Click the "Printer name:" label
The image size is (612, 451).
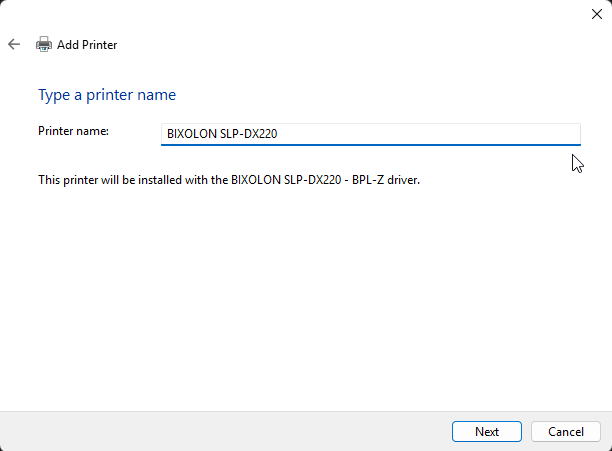tap(73, 131)
